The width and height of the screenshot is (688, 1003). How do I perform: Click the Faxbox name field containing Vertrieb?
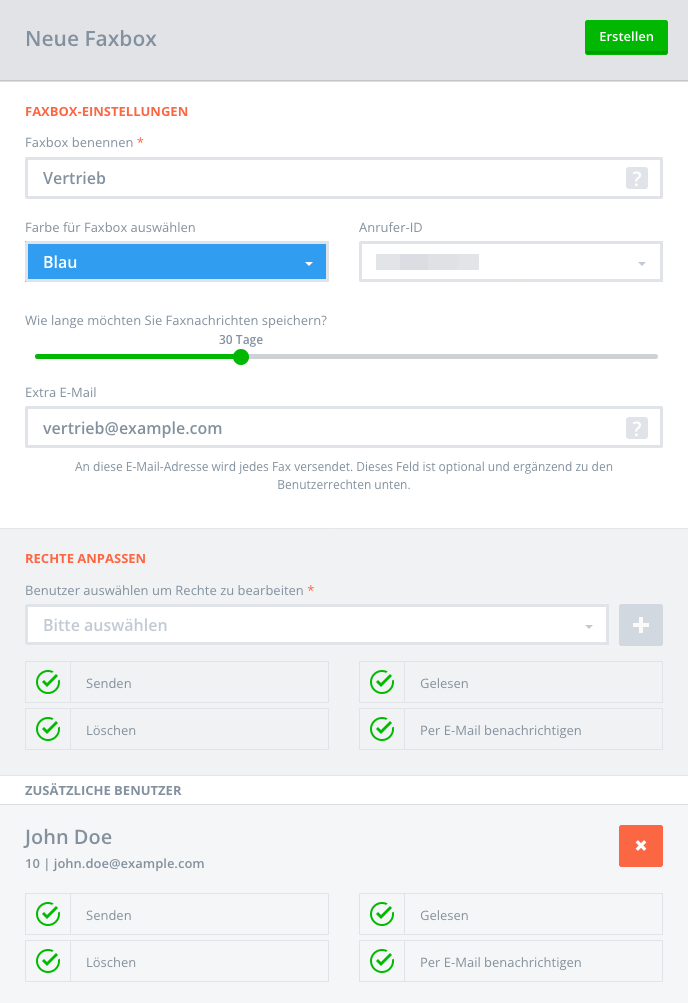344,178
